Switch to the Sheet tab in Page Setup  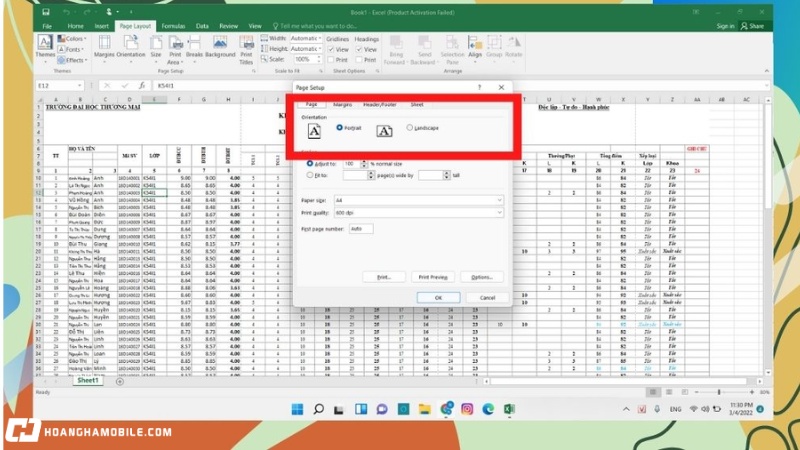[417, 105]
